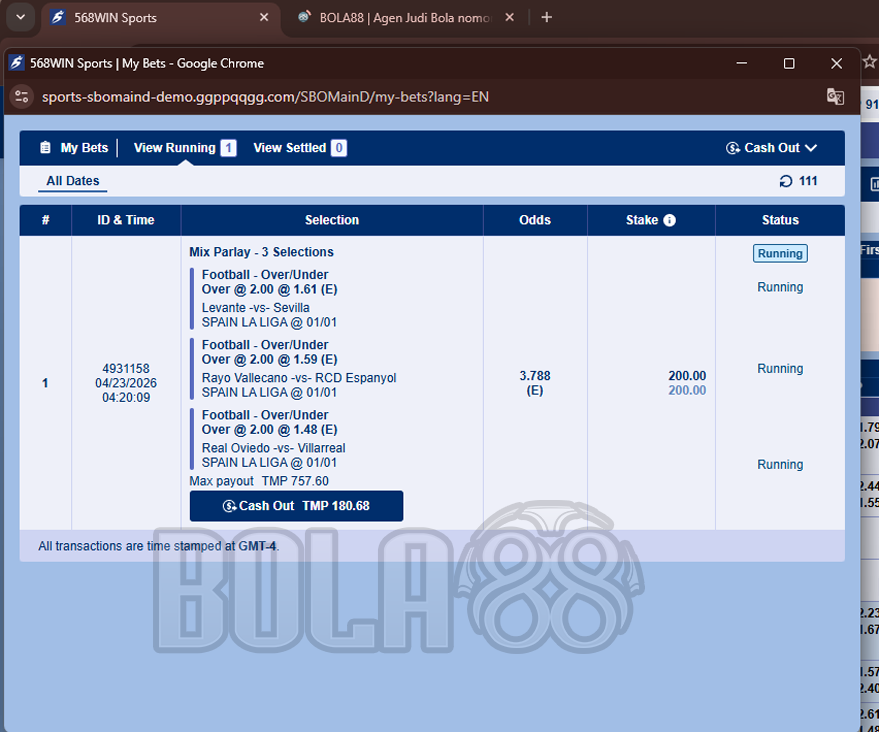Click bet ID 4931158

click(x=126, y=369)
